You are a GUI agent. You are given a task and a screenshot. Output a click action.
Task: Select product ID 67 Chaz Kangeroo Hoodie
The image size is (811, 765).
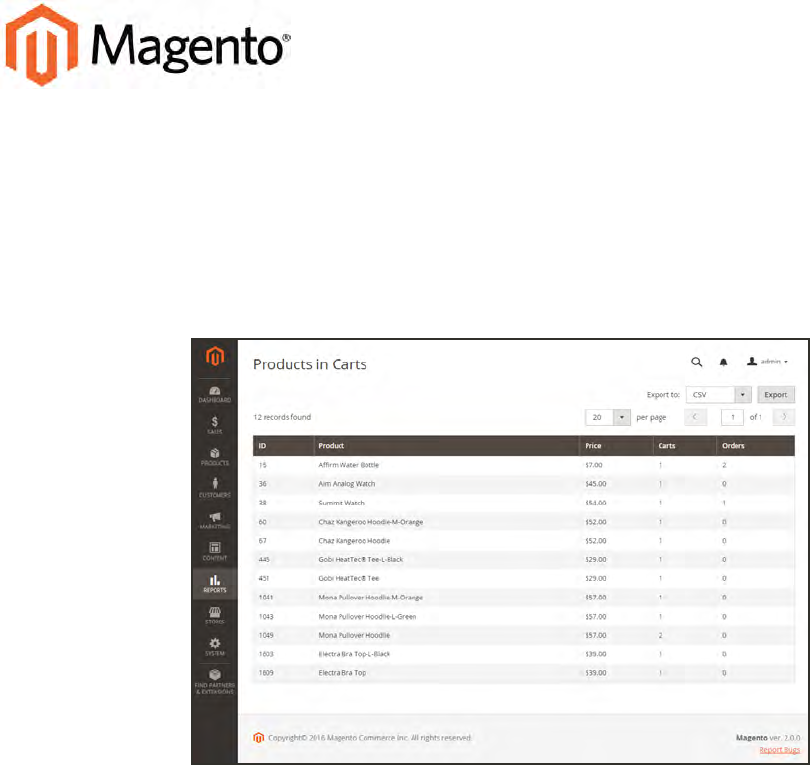click(523, 541)
